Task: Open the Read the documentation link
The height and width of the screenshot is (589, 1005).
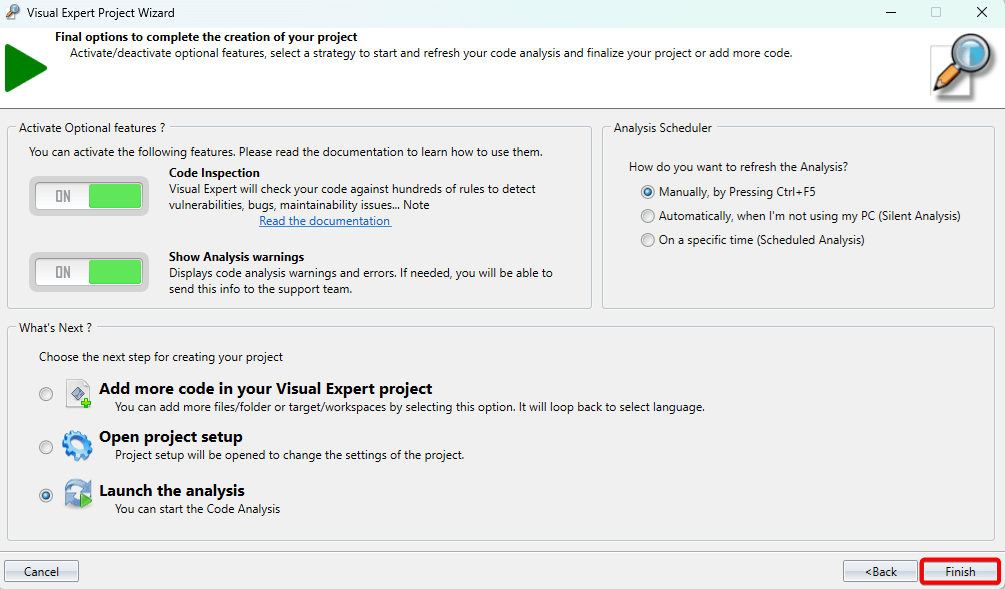Action: [325, 221]
